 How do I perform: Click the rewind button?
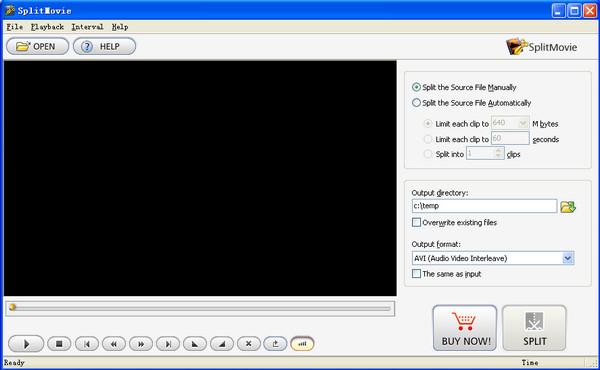click(114, 344)
